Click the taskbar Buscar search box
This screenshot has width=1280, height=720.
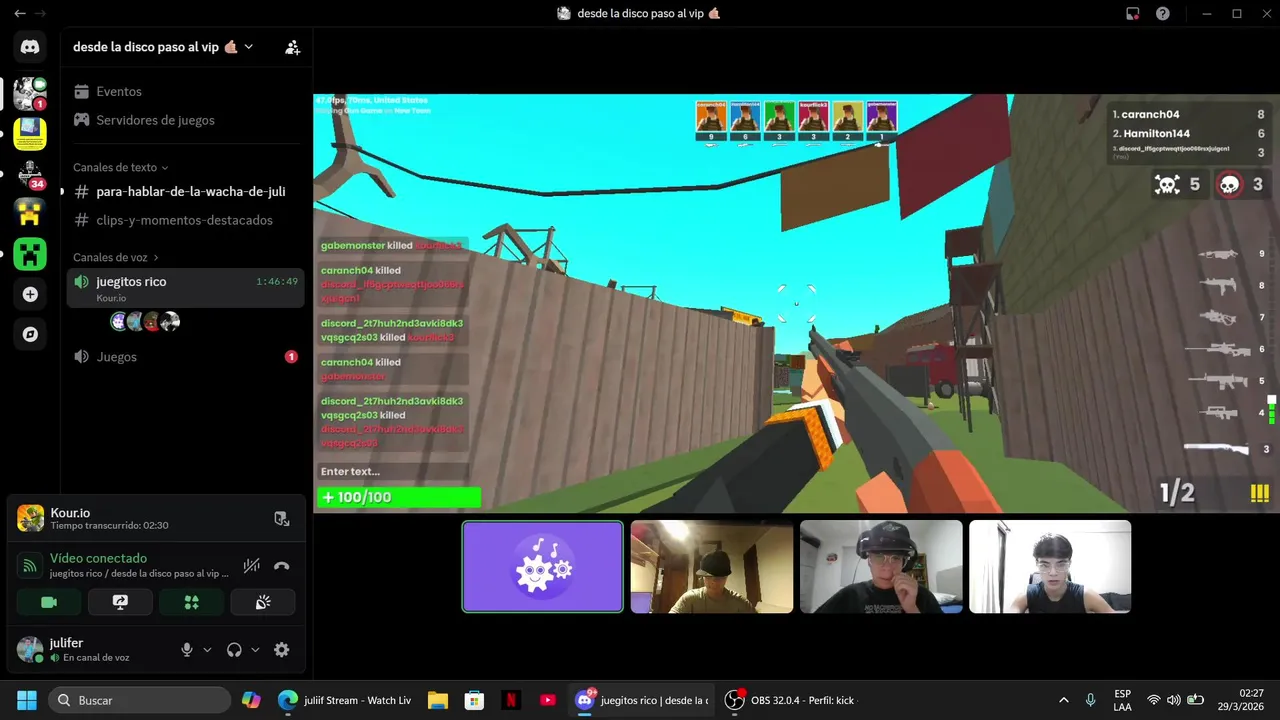[139, 700]
